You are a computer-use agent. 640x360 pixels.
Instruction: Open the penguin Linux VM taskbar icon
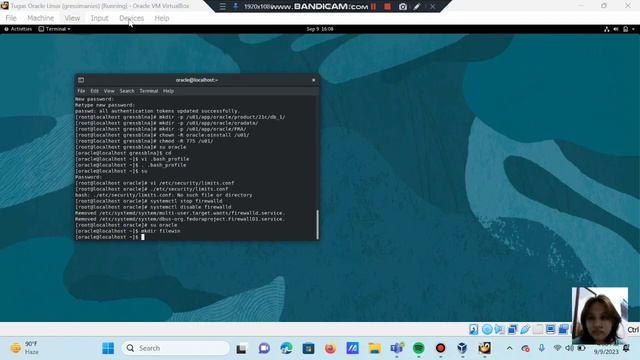coord(484,348)
